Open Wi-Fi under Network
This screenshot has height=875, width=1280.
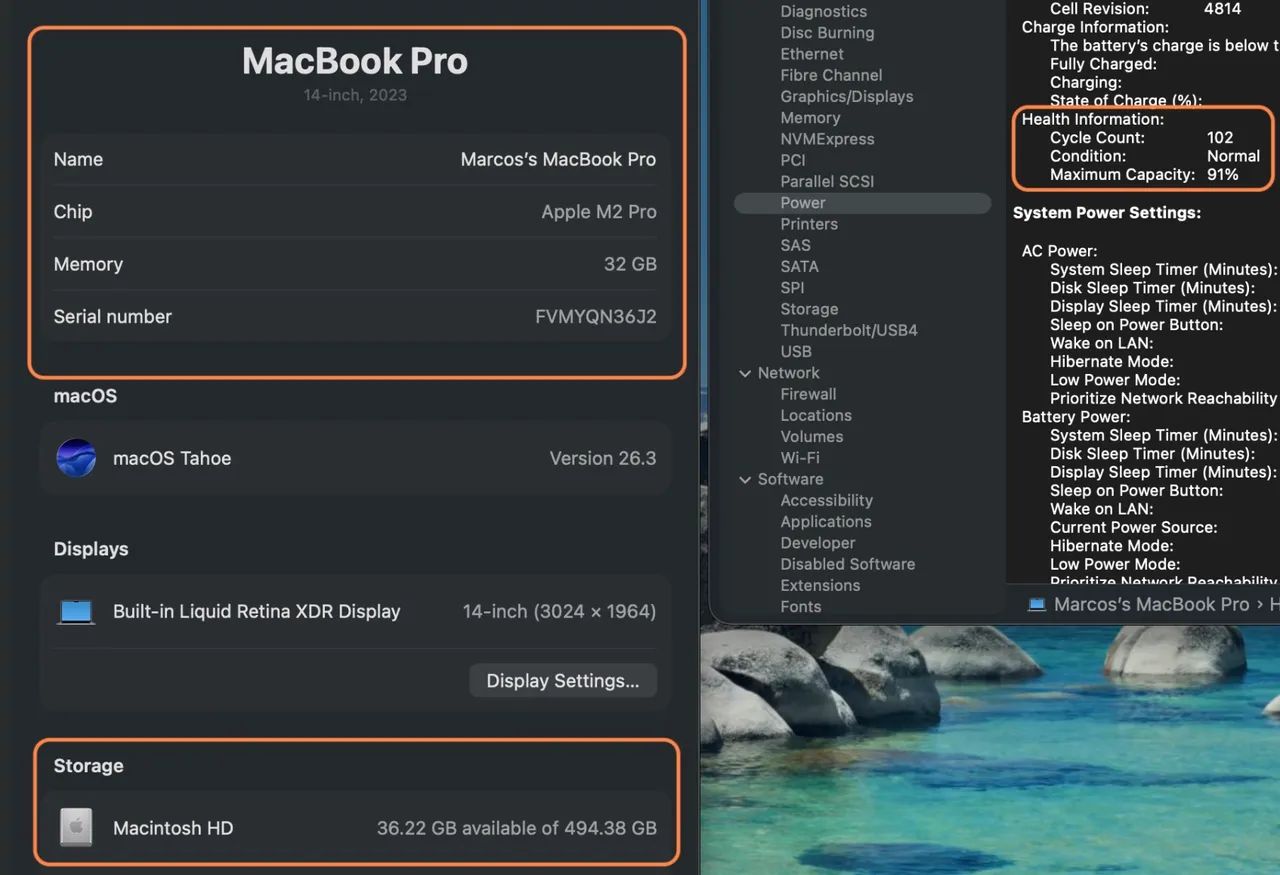(x=800, y=457)
